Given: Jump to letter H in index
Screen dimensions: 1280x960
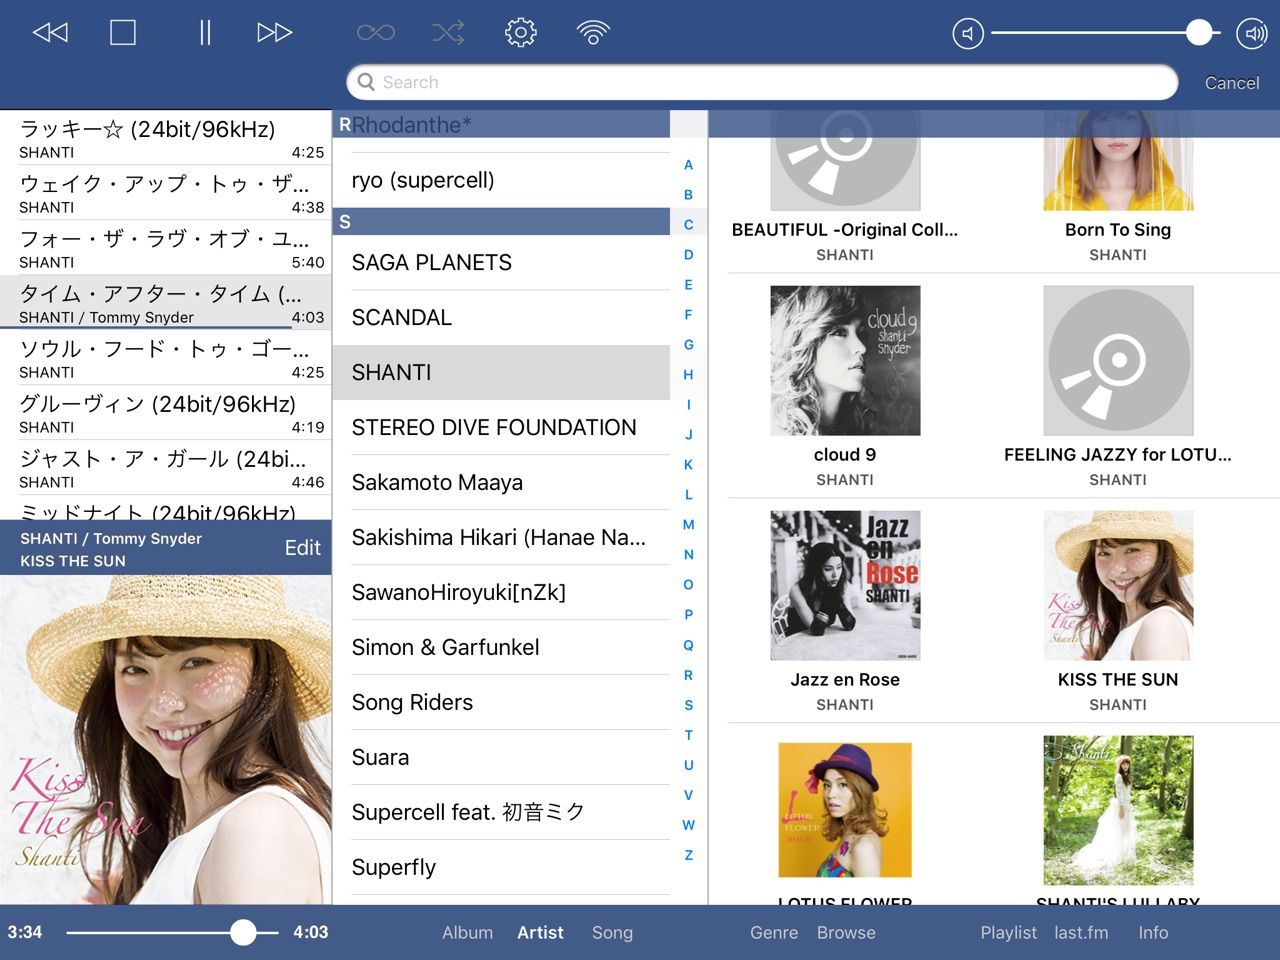Looking at the screenshot, I should 688,375.
